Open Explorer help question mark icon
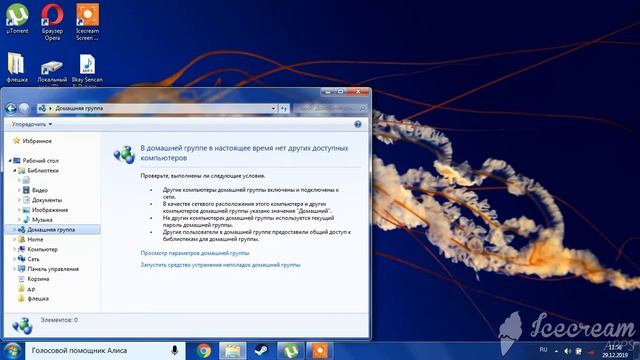Image resolution: width=640 pixels, height=360 pixels. pos(358,124)
